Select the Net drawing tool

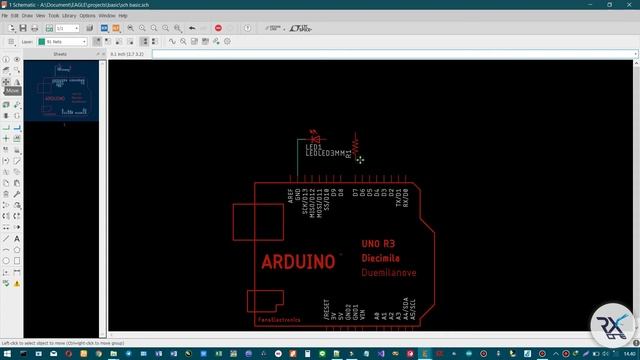point(6,128)
